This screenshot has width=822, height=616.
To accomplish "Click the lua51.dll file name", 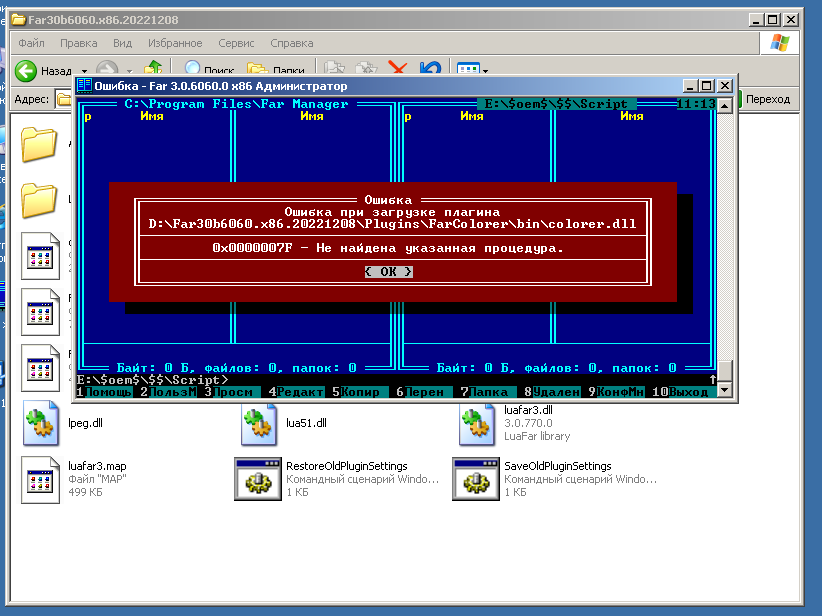I will (x=306, y=423).
